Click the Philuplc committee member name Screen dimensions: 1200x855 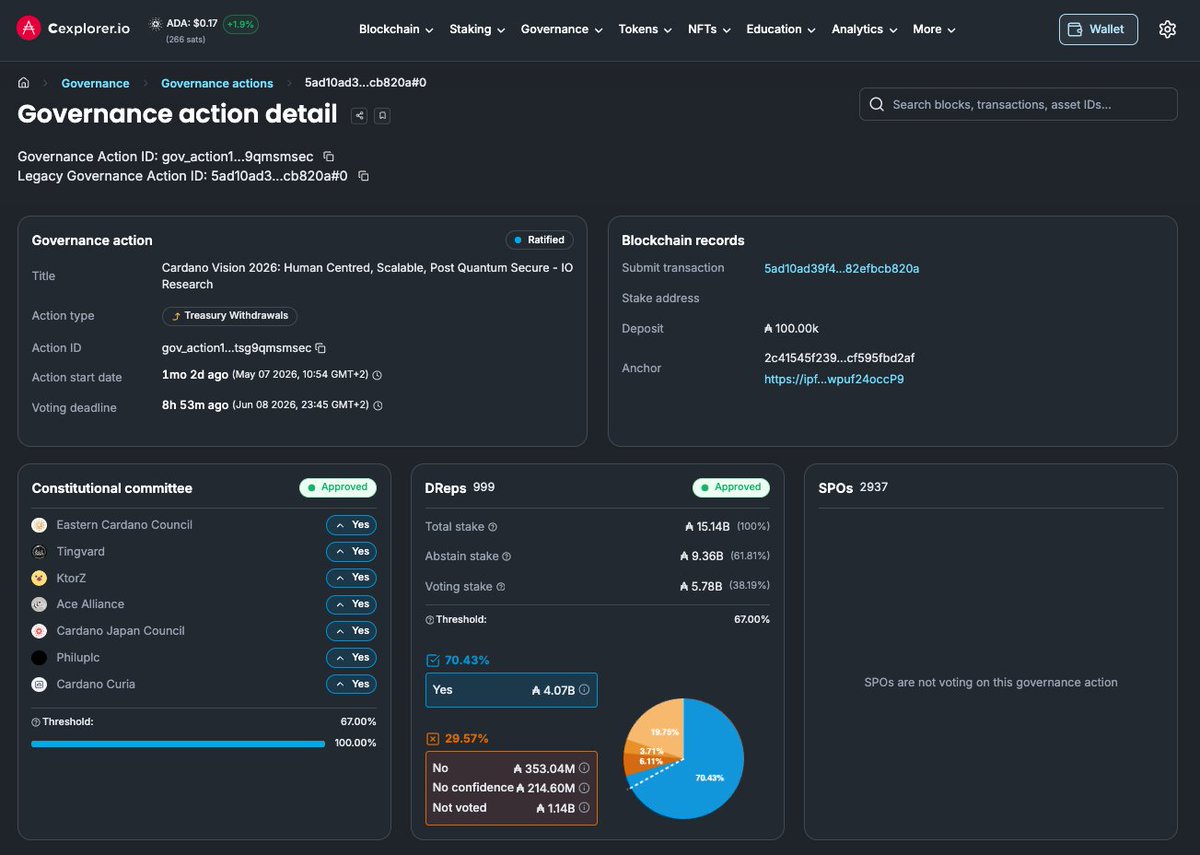pos(78,658)
